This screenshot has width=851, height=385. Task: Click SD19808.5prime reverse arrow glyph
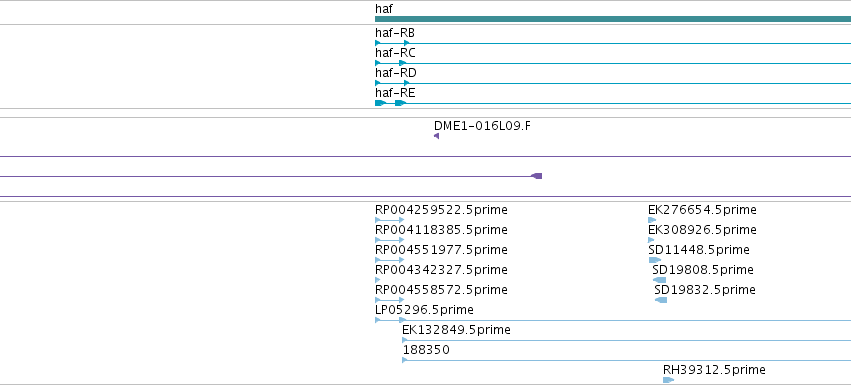pyautogui.click(x=659, y=280)
